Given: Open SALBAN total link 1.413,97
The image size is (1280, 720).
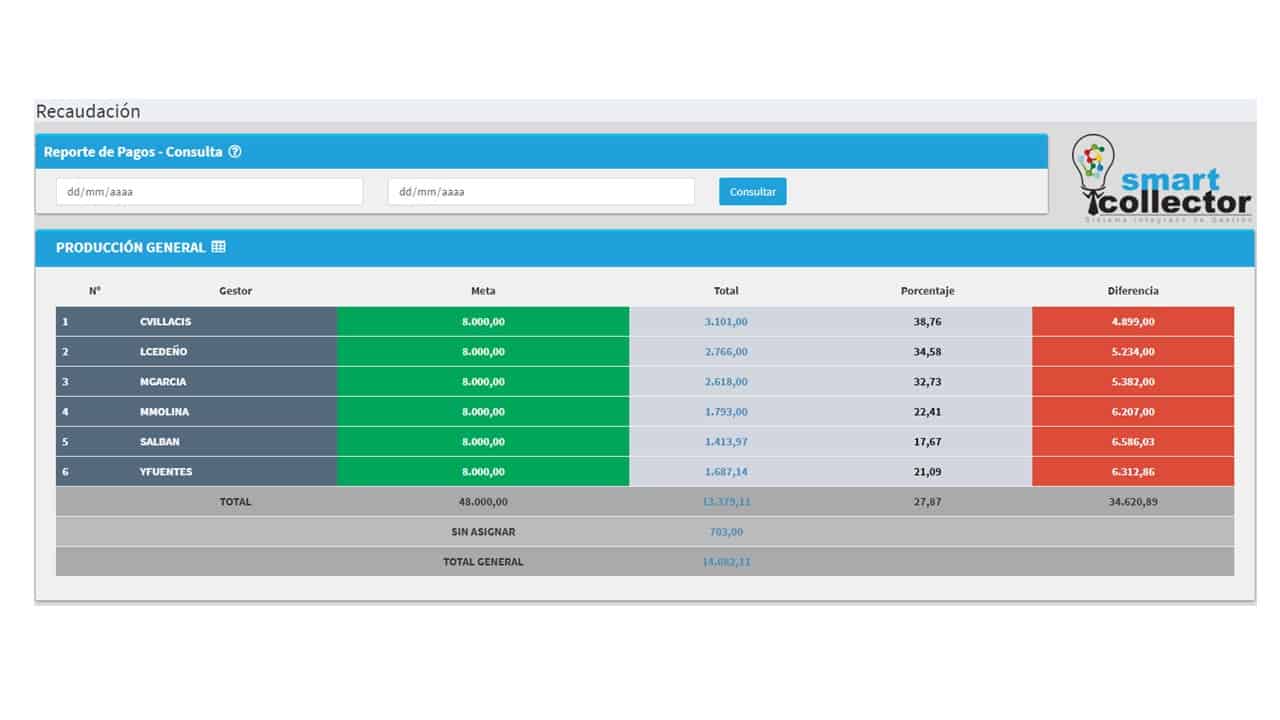Looking at the screenshot, I should point(726,442).
